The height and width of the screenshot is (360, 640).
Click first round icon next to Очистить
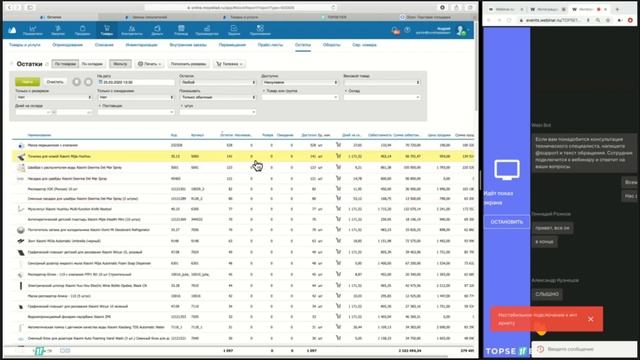76,82
